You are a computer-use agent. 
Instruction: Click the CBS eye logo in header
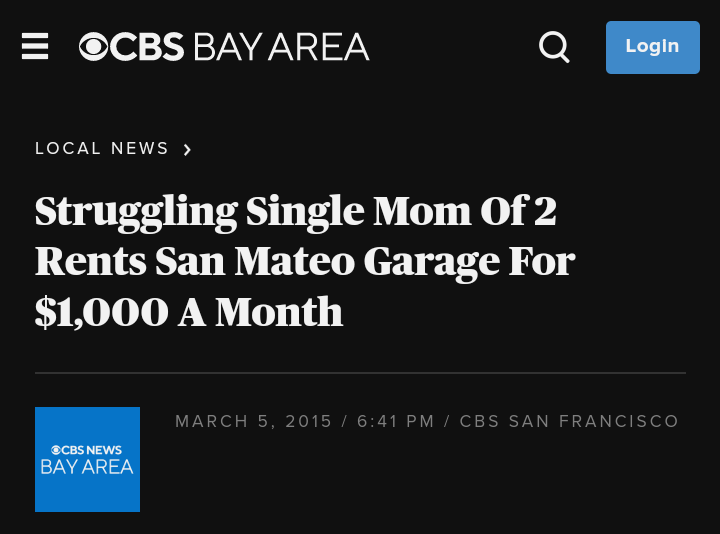tap(93, 47)
